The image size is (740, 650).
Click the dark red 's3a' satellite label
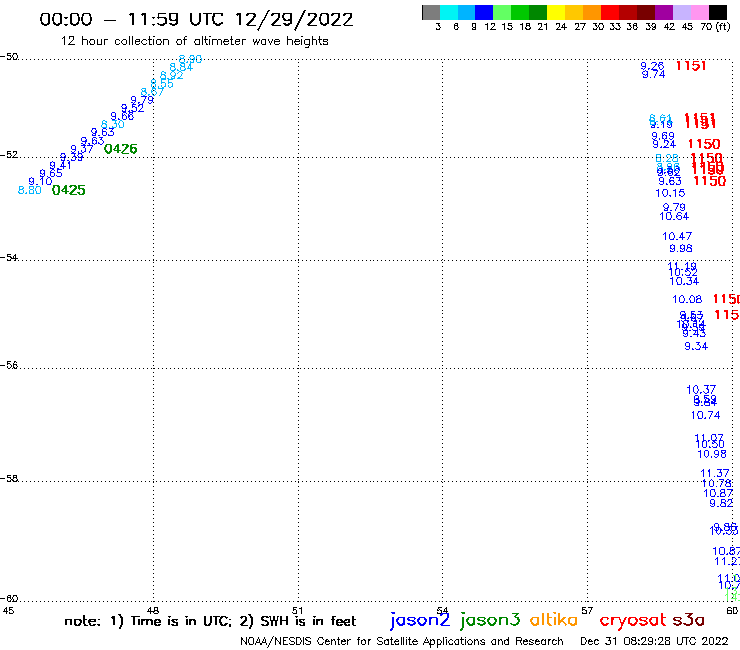[x=688, y=620]
